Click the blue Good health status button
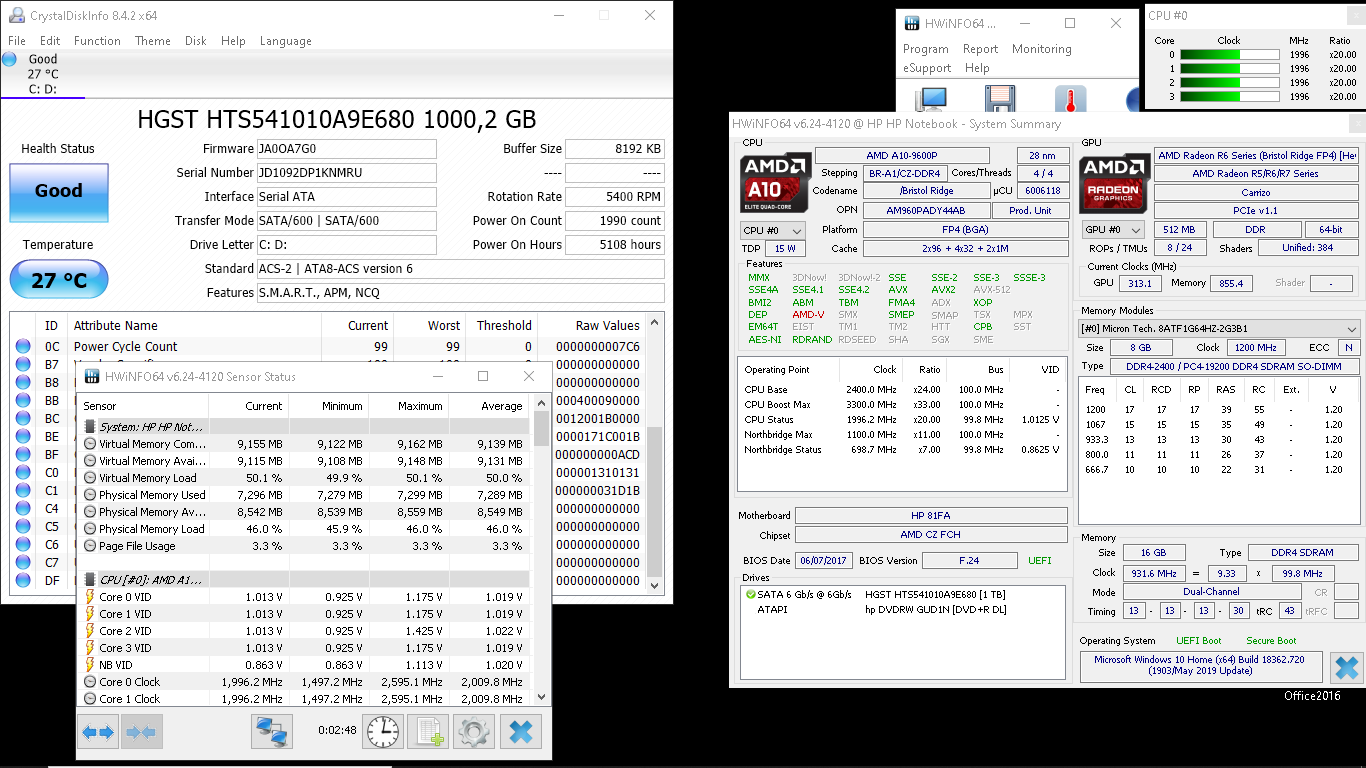The height and width of the screenshot is (768, 1366). (58, 191)
